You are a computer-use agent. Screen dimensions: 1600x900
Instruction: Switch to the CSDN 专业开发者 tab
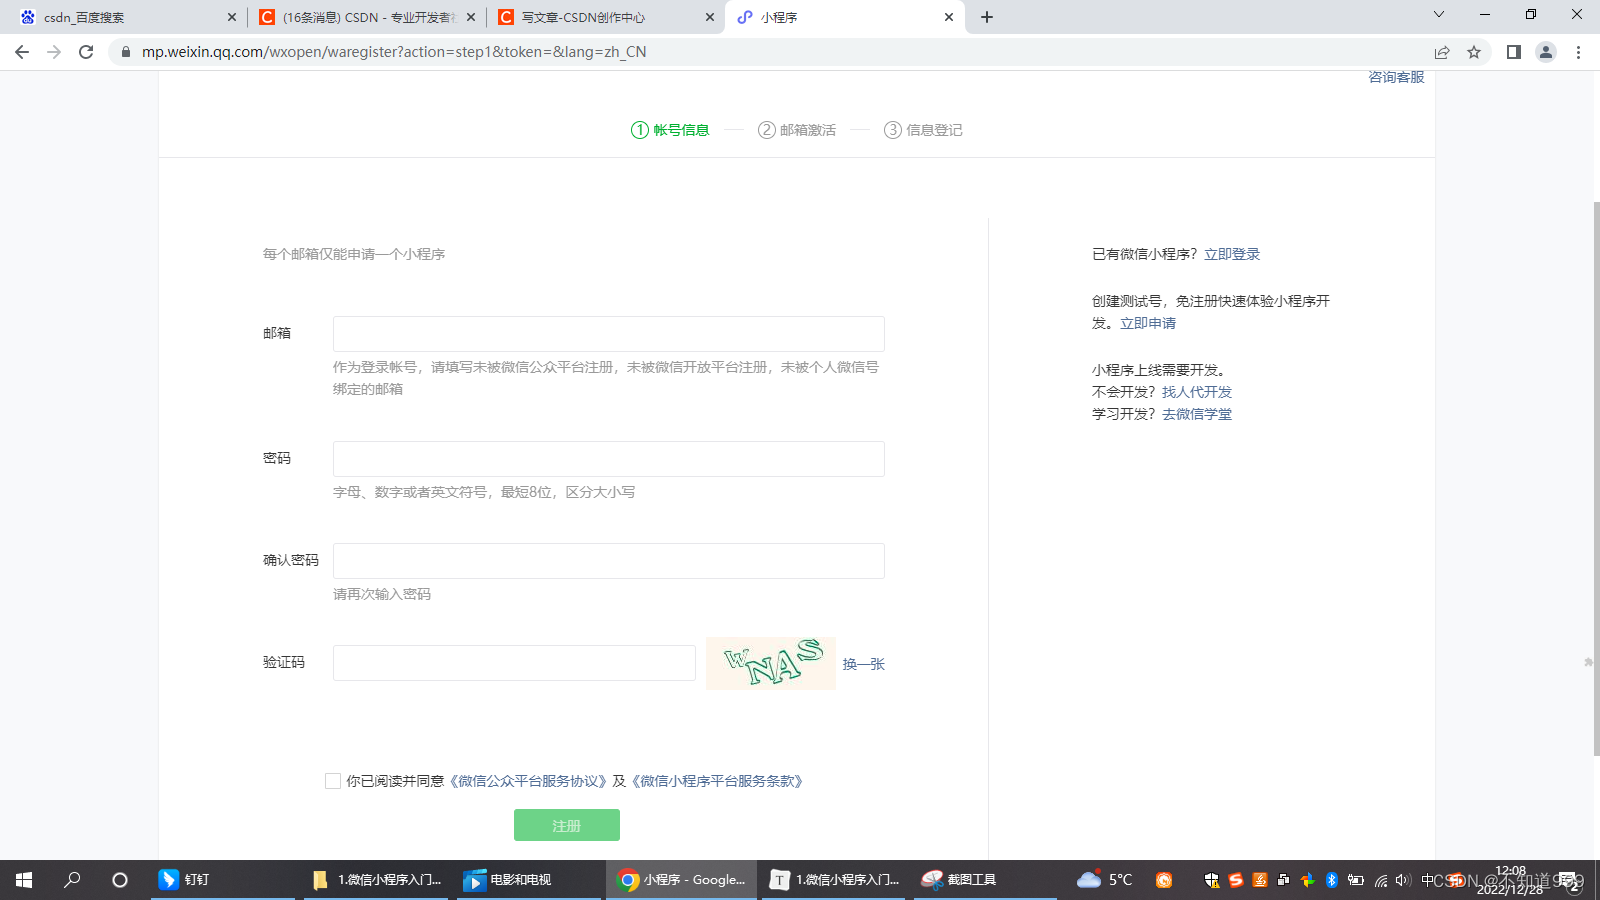pyautogui.click(x=366, y=17)
